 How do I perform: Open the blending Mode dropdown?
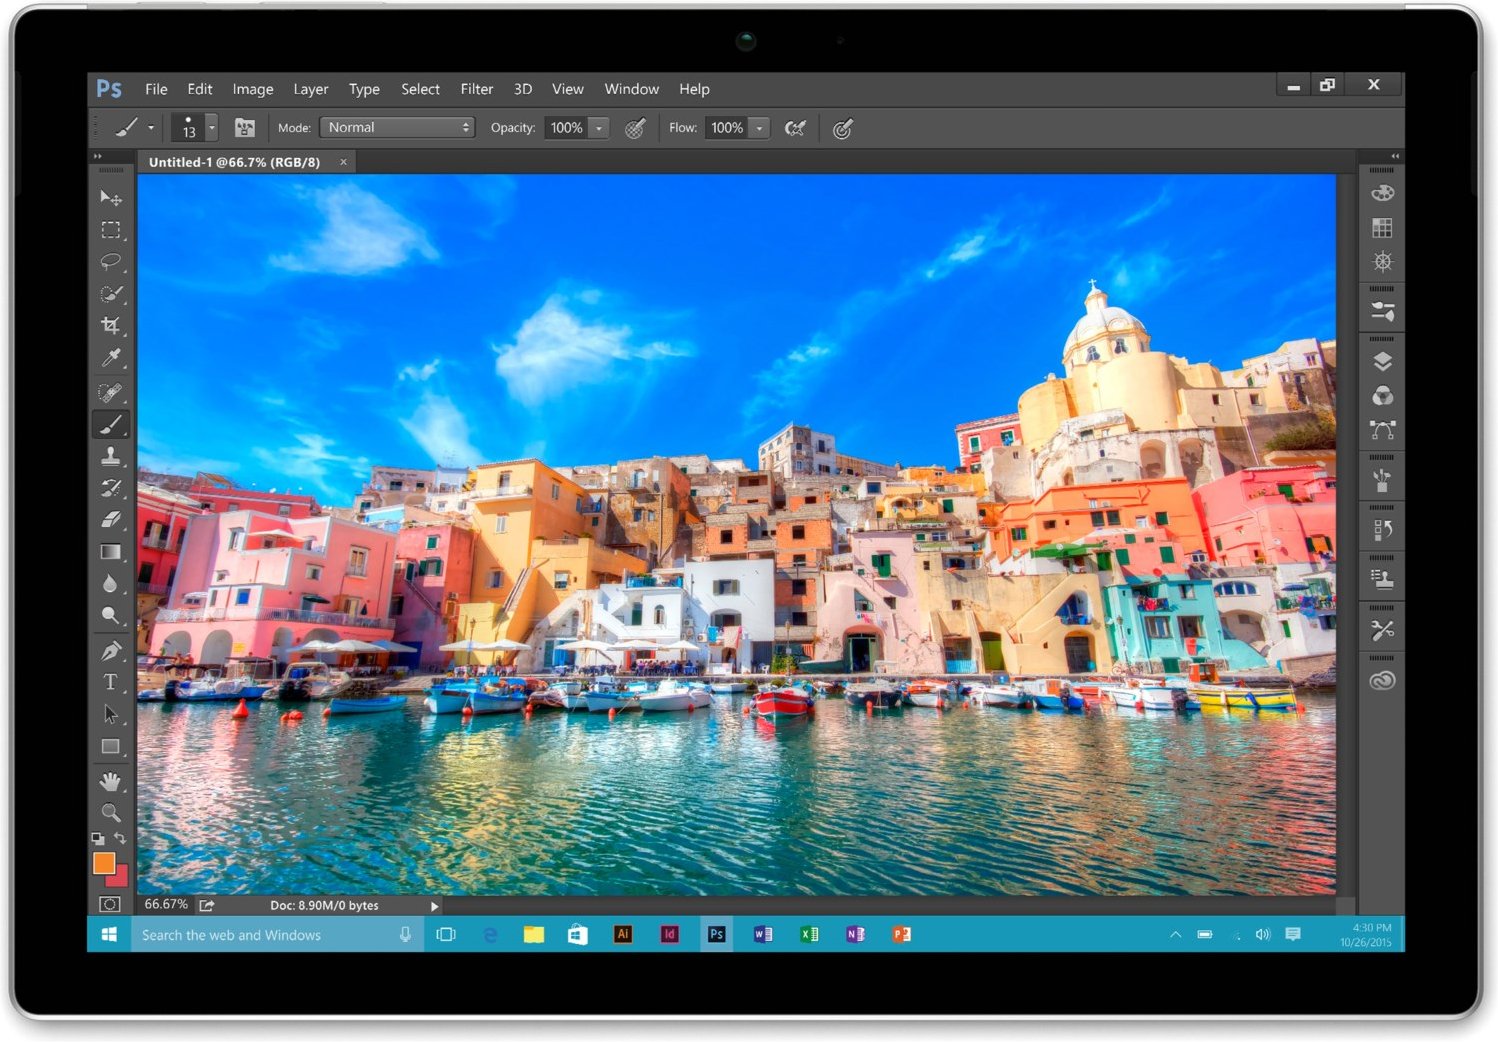tap(396, 127)
